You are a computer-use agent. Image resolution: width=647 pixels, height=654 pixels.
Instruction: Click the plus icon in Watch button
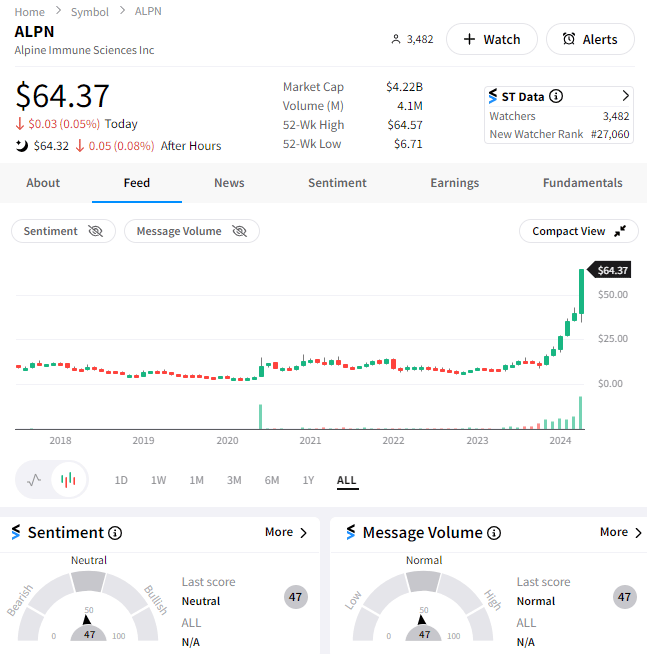coord(469,39)
